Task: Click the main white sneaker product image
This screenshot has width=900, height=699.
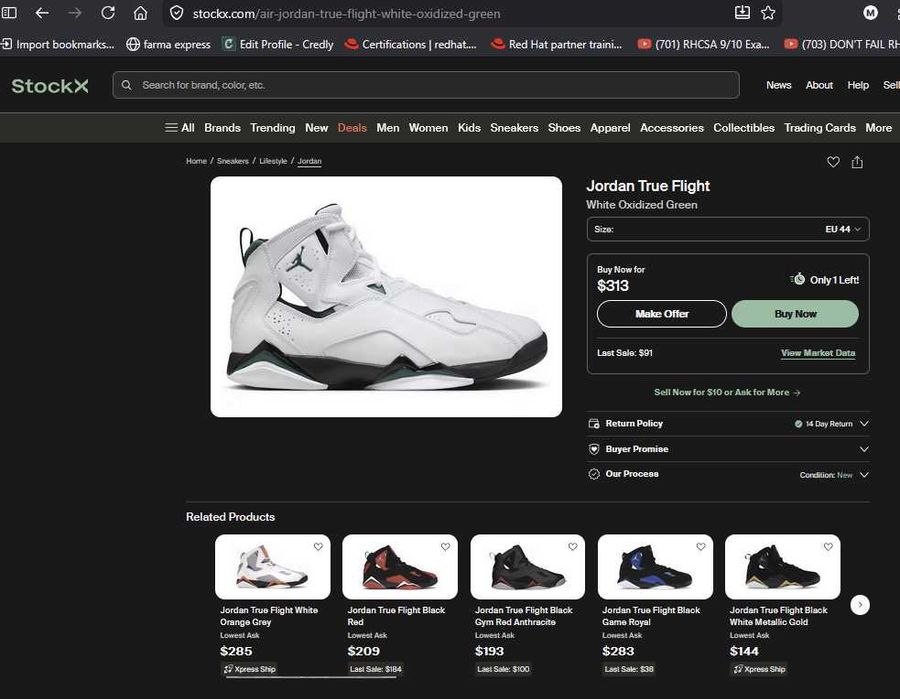Action: [386, 297]
